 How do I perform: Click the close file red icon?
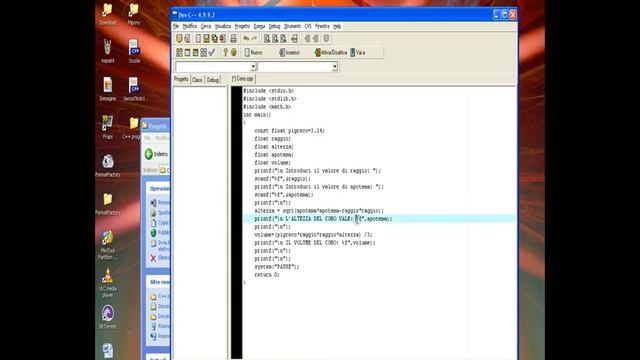pyautogui.click(x=223, y=39)
